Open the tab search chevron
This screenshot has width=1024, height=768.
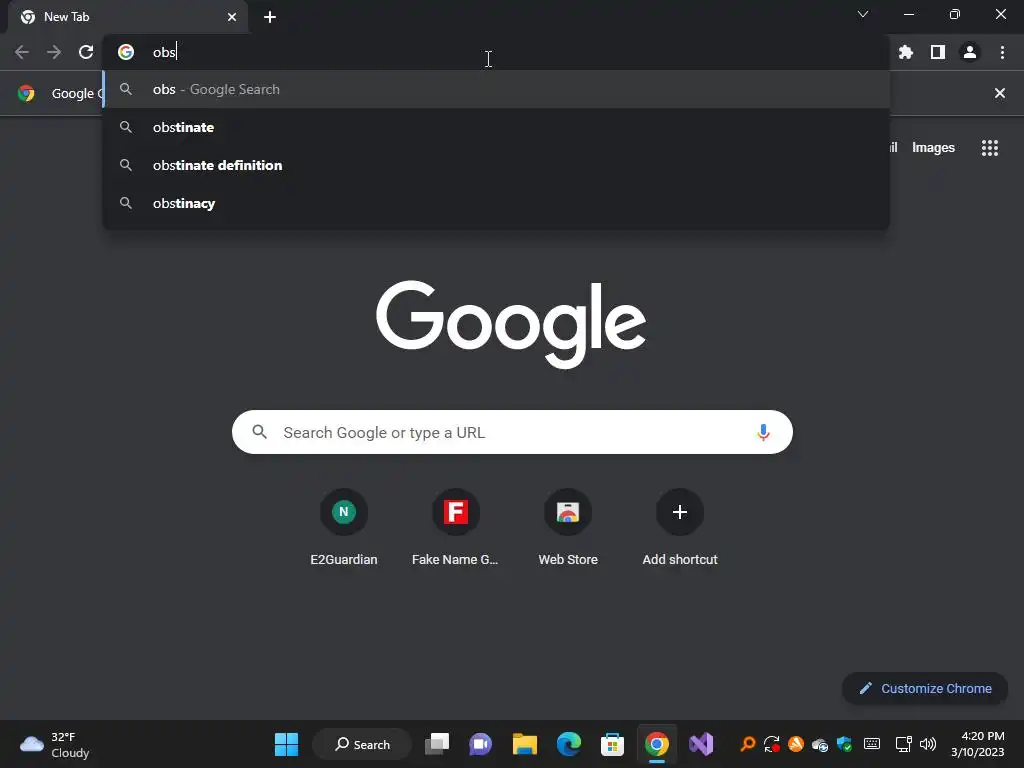(x=863, y=14)
